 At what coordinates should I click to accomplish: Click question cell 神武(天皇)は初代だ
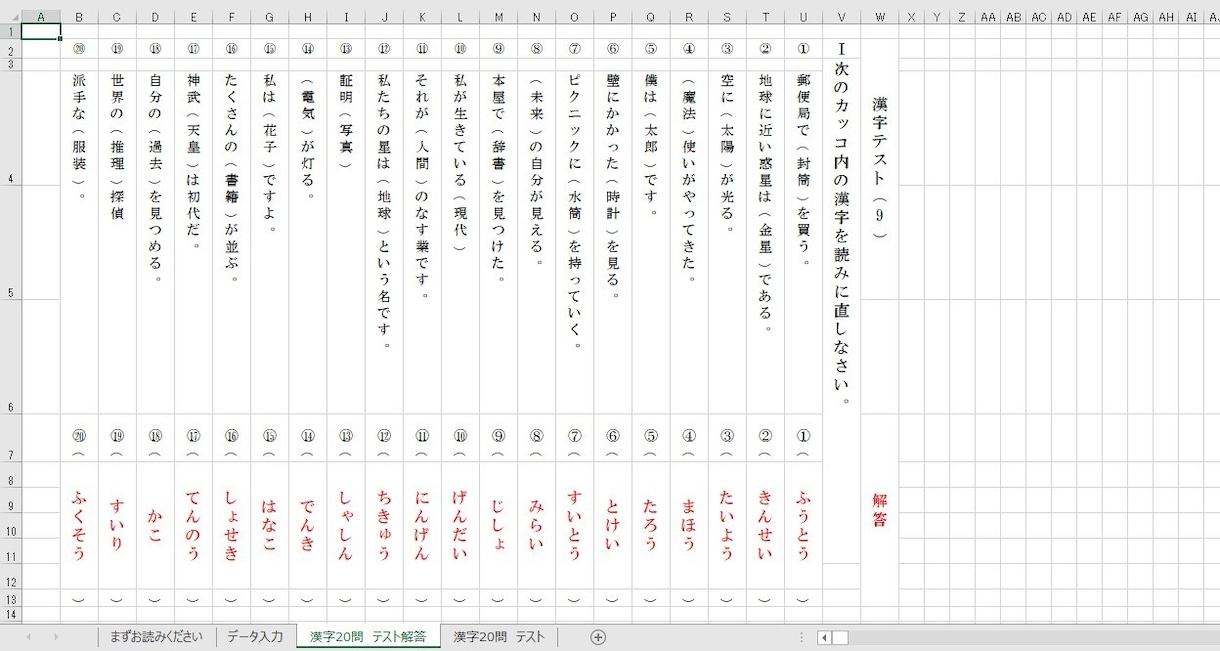coord(194,243)
